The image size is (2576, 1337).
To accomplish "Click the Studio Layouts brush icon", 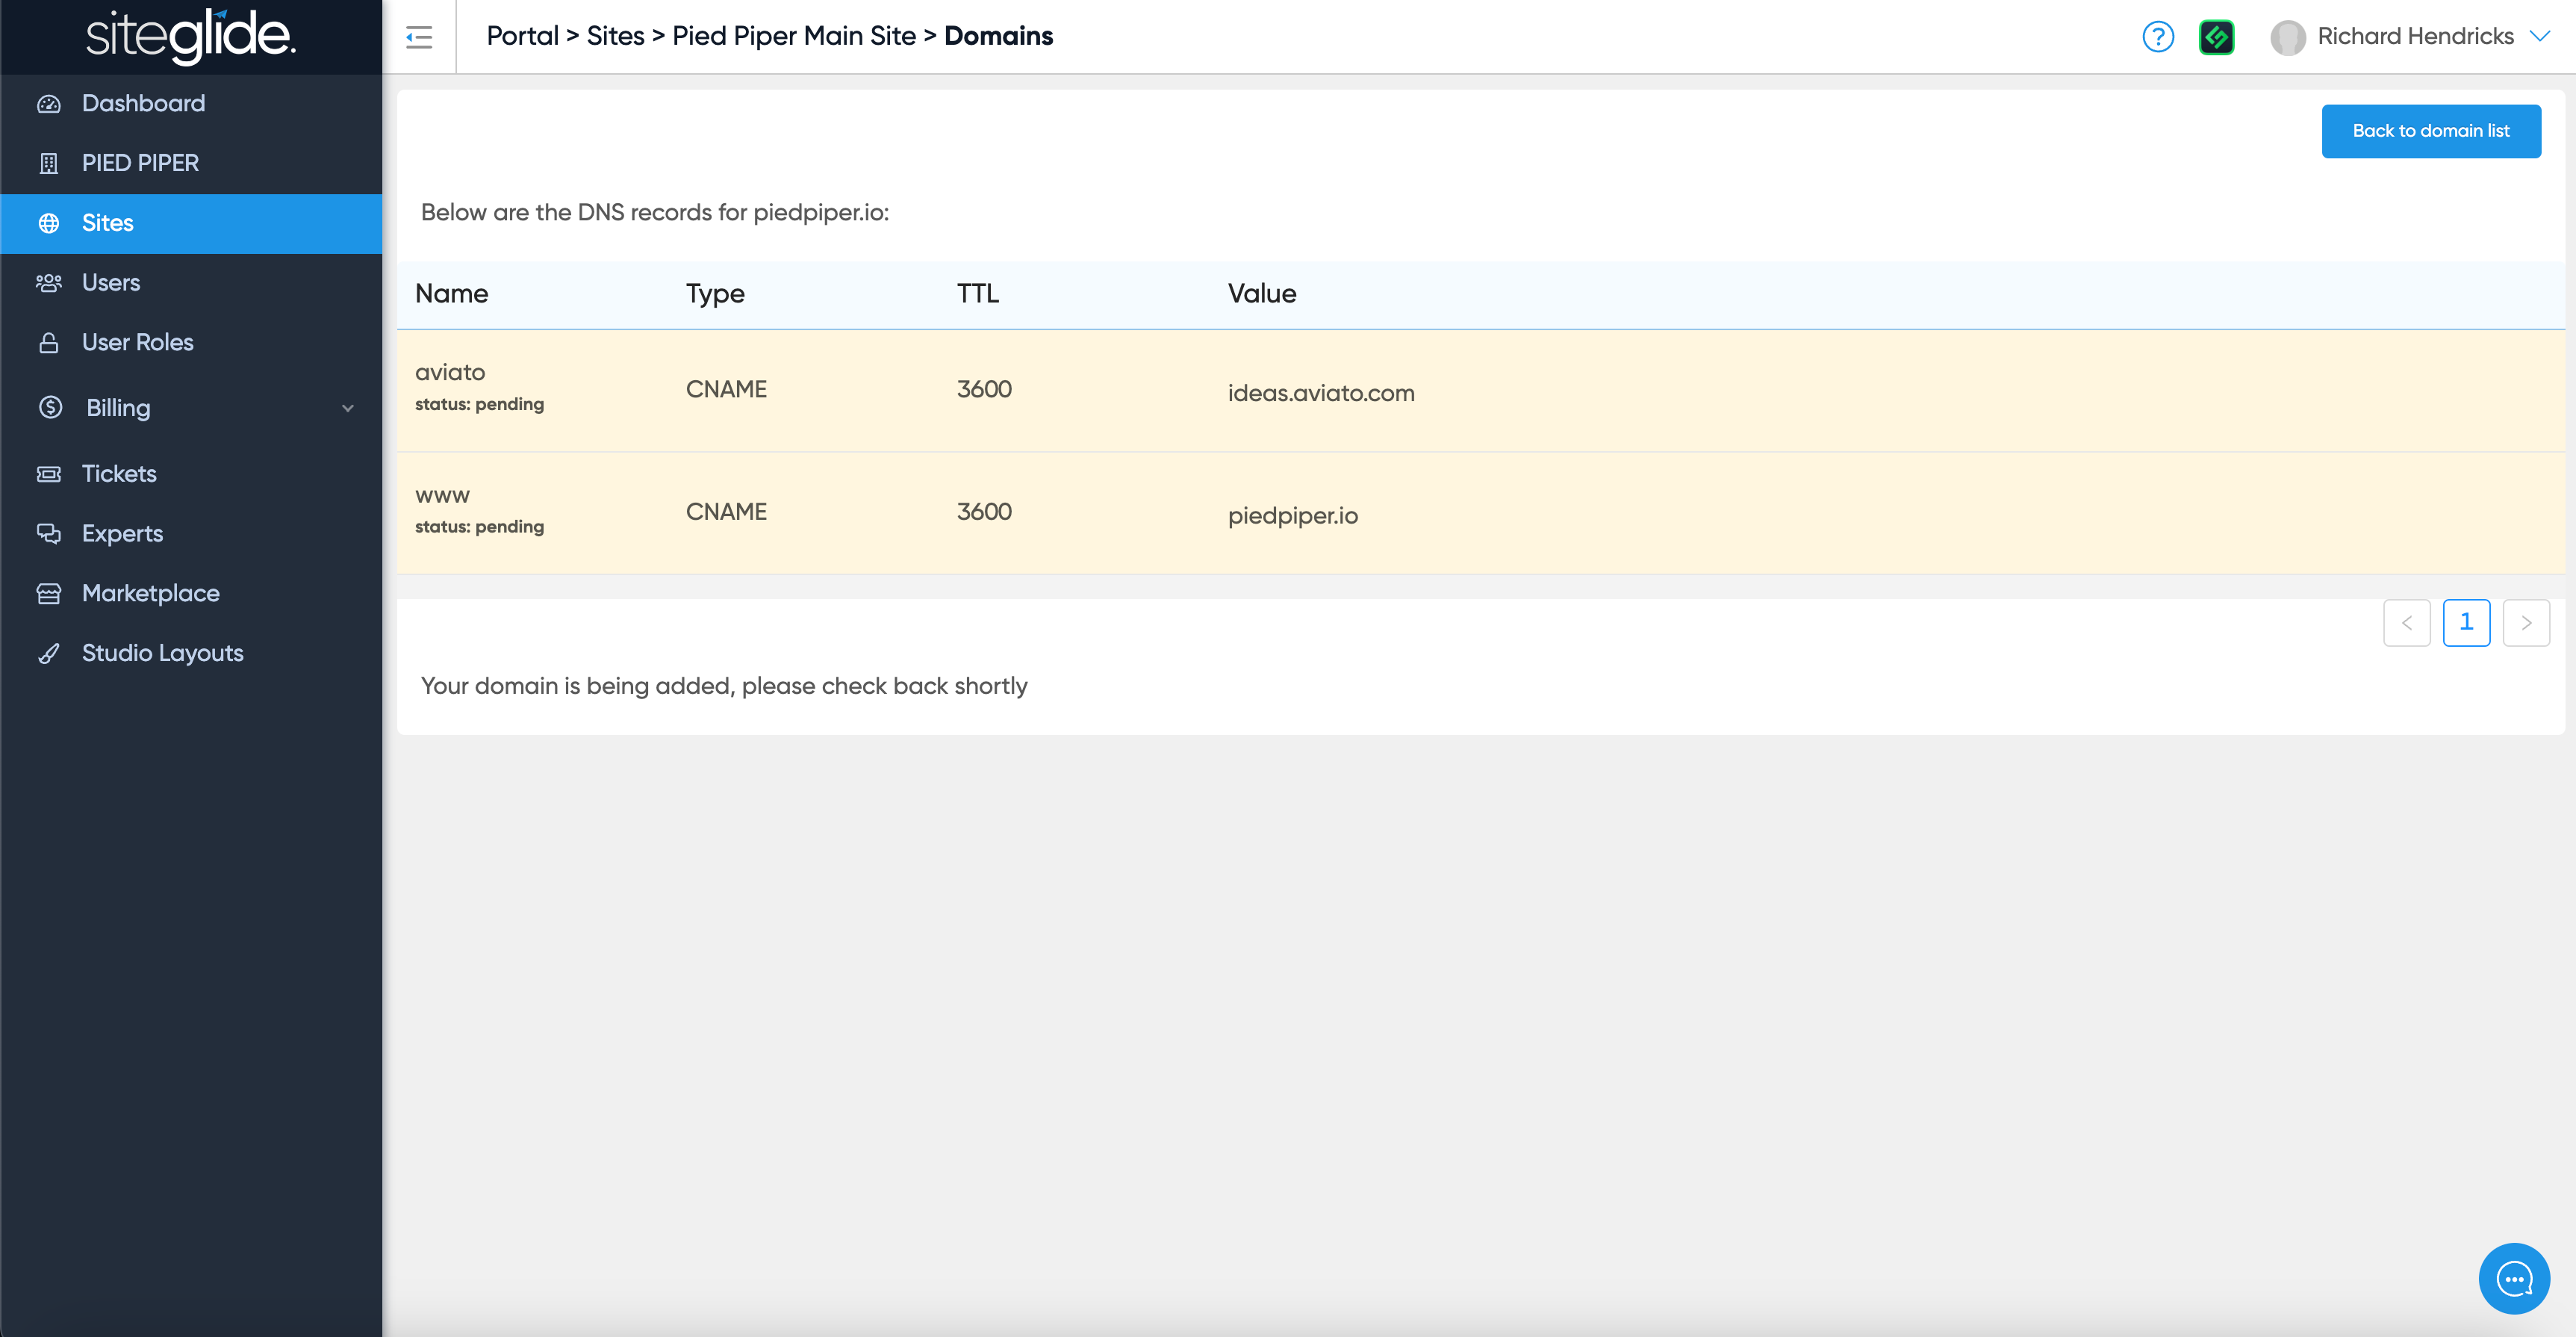I will 49,654.
